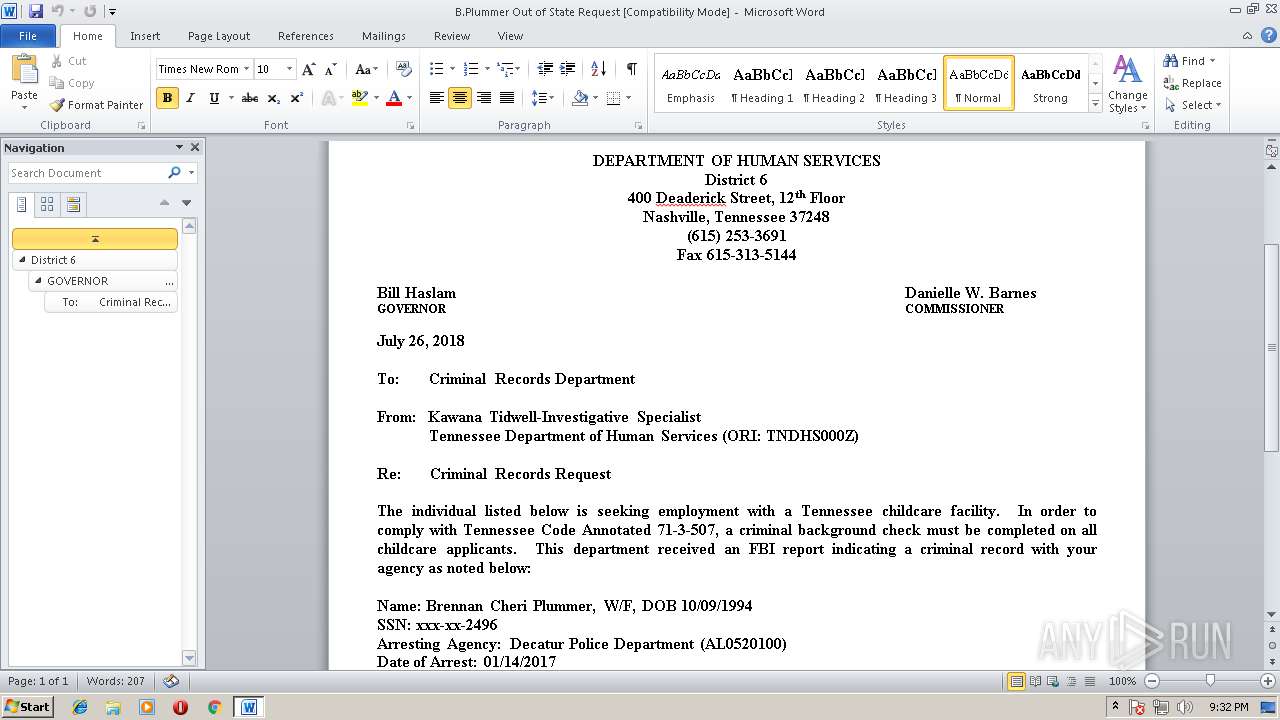The height and width of the screenshot is (720, 1280).
Task: Click the Cut scissors icon
Action: click(58, 61)
